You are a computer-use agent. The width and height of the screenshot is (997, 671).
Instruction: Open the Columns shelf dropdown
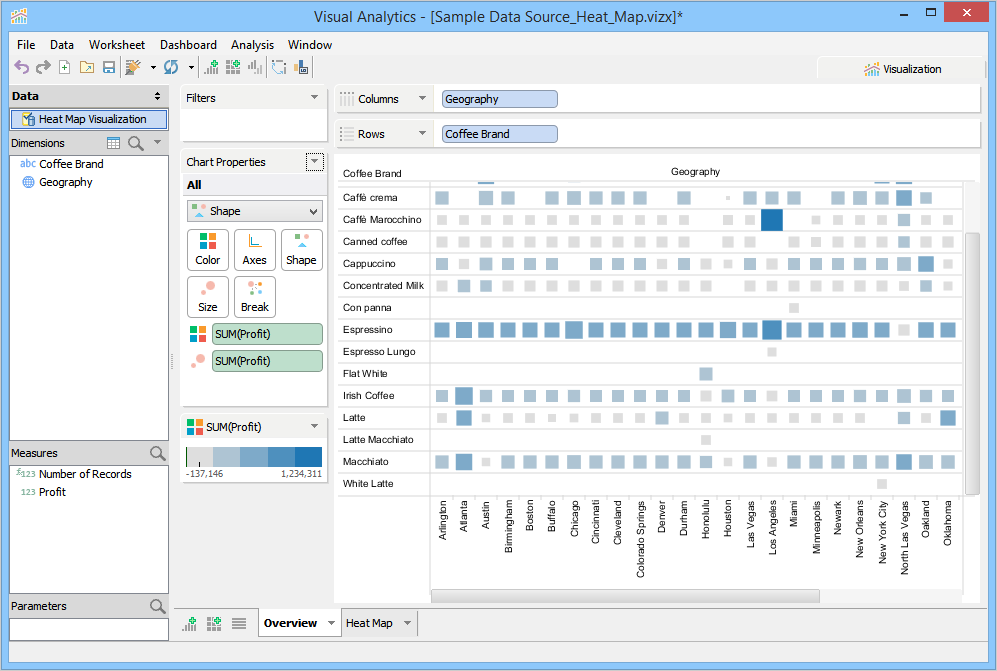tap(422, 98)
